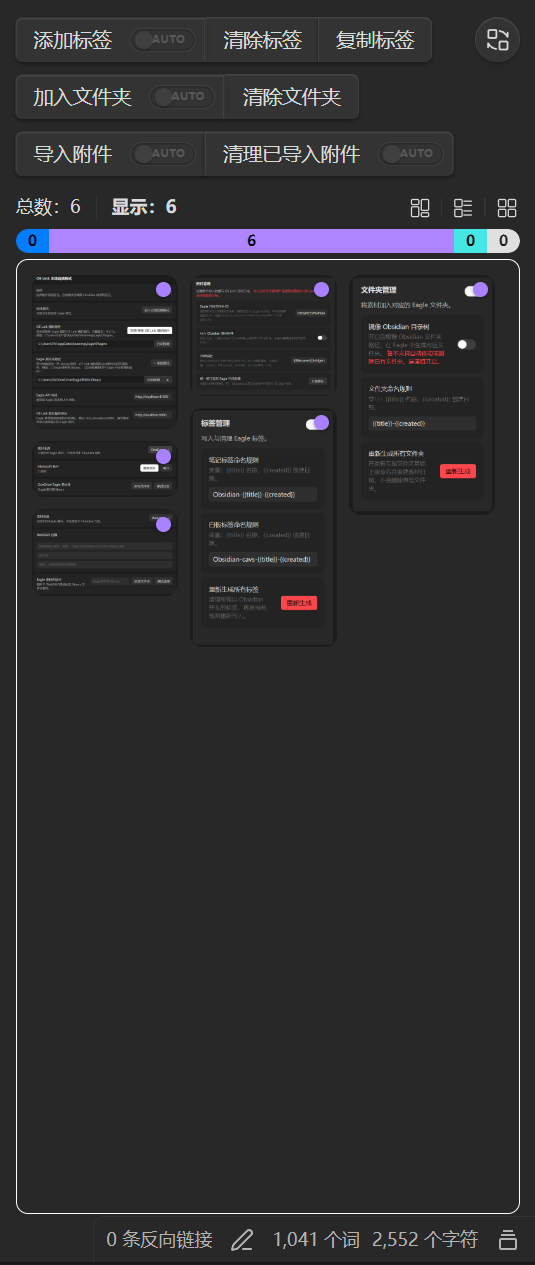535x1265 pixels.
Task: Toggle purple selection circle on OB Link thumbnail
Action: point(164,290)
